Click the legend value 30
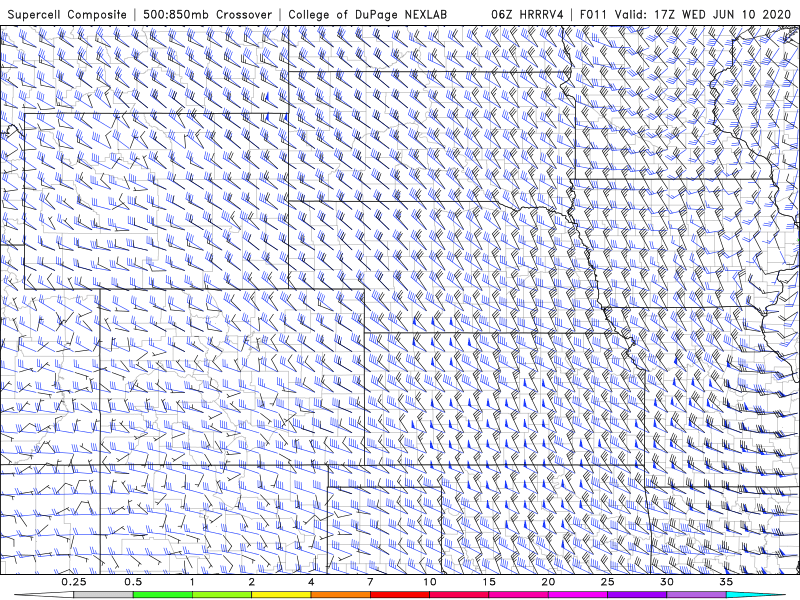Image resolution: width=800 pixels, height=600 pixels. tap(667, 582)
